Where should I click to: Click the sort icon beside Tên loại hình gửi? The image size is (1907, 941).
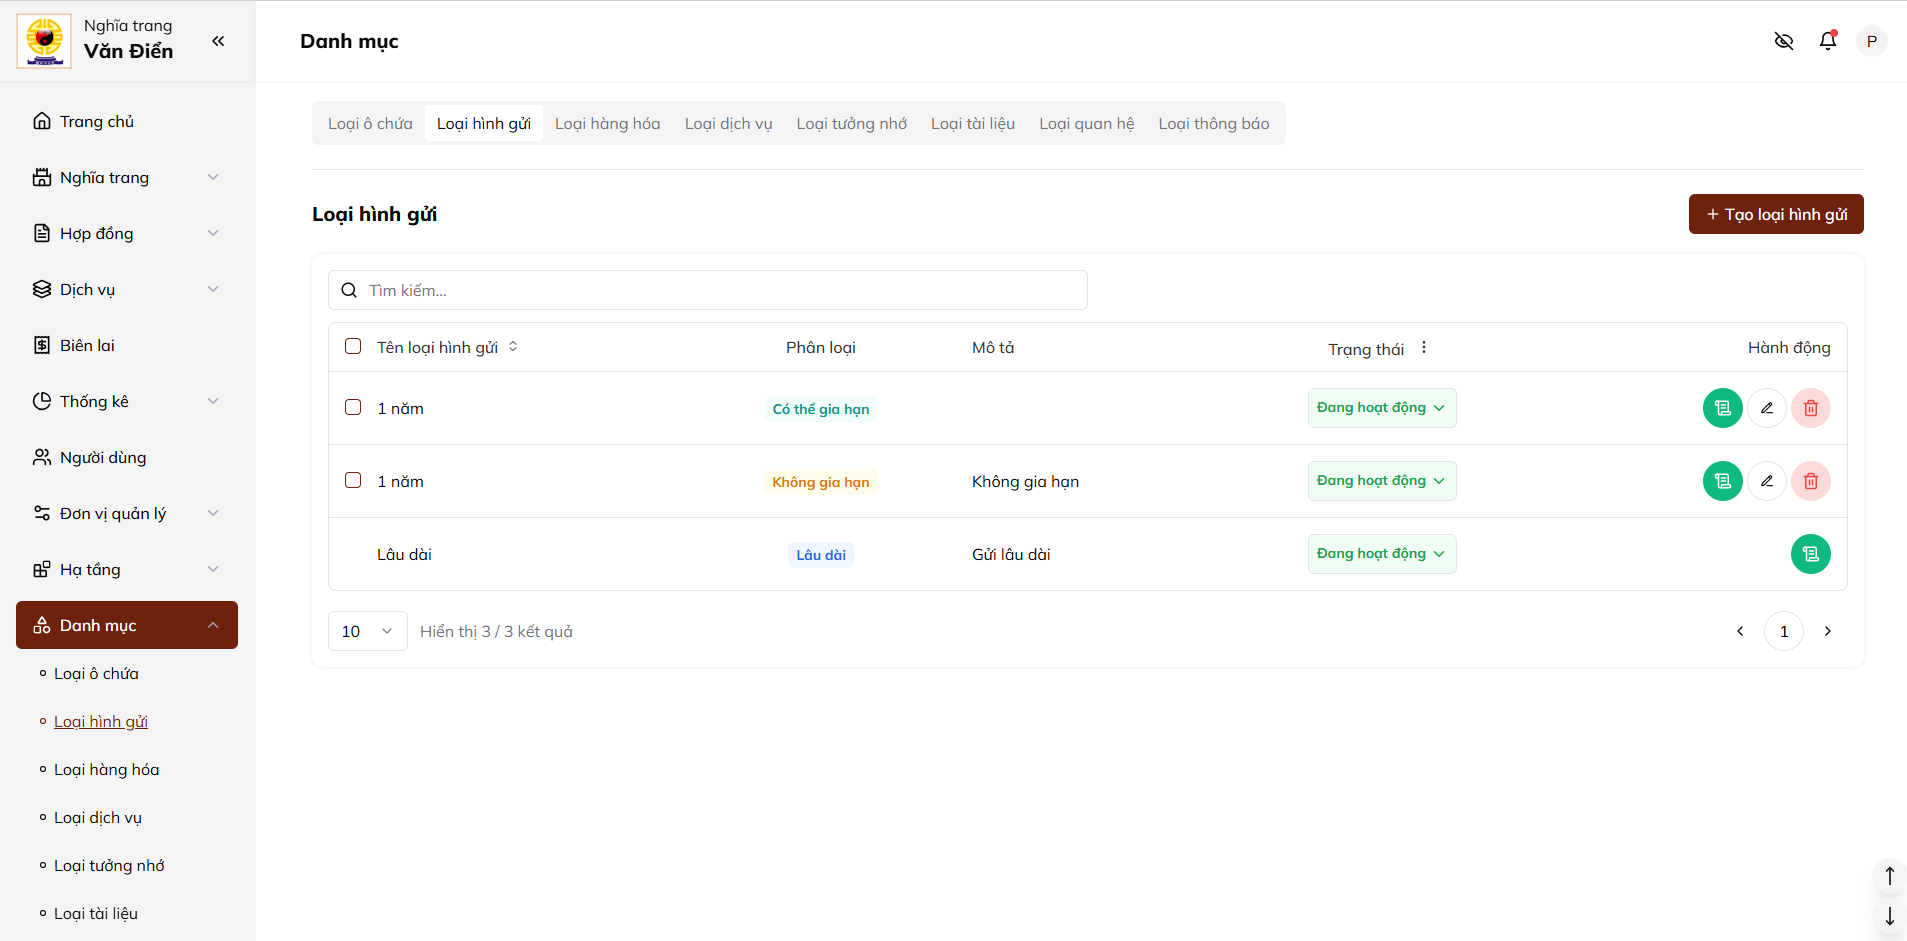click(513, 347)
